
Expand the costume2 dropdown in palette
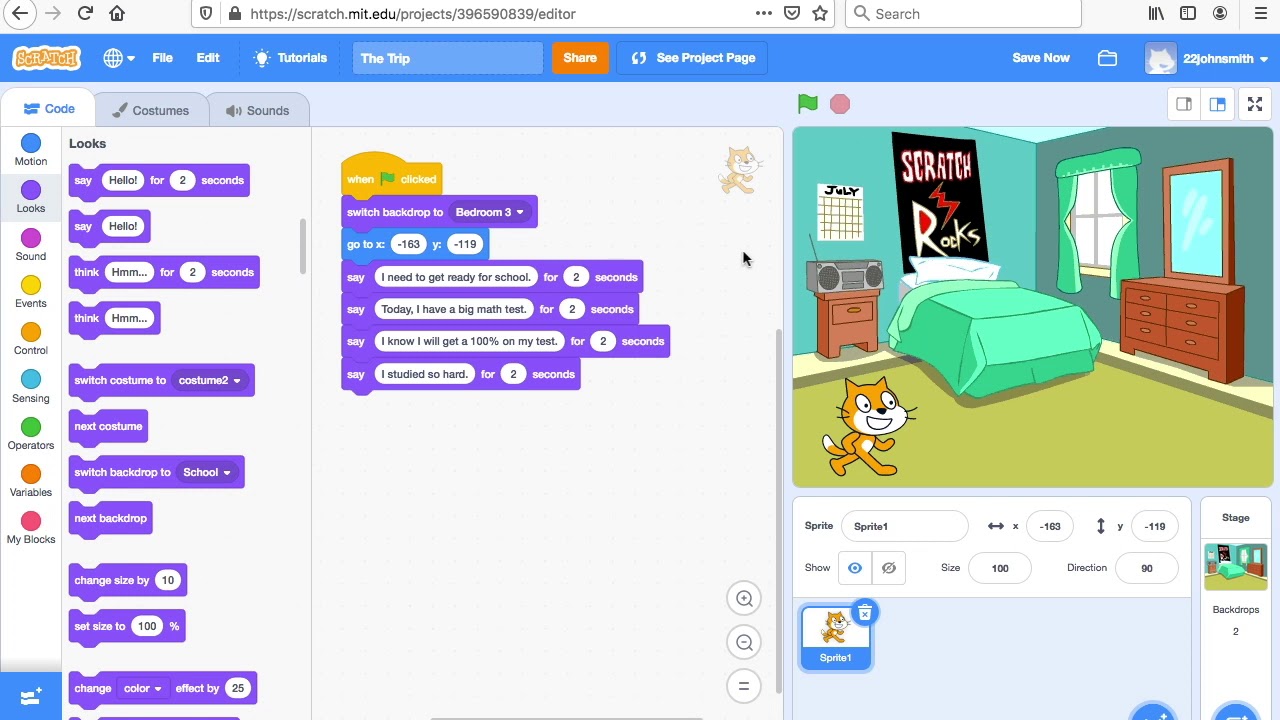point(210,380)
